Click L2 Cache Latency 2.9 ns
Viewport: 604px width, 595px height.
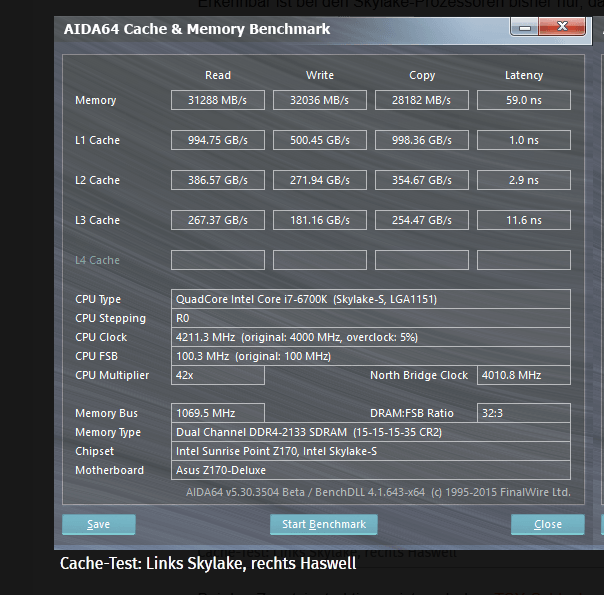524,180
